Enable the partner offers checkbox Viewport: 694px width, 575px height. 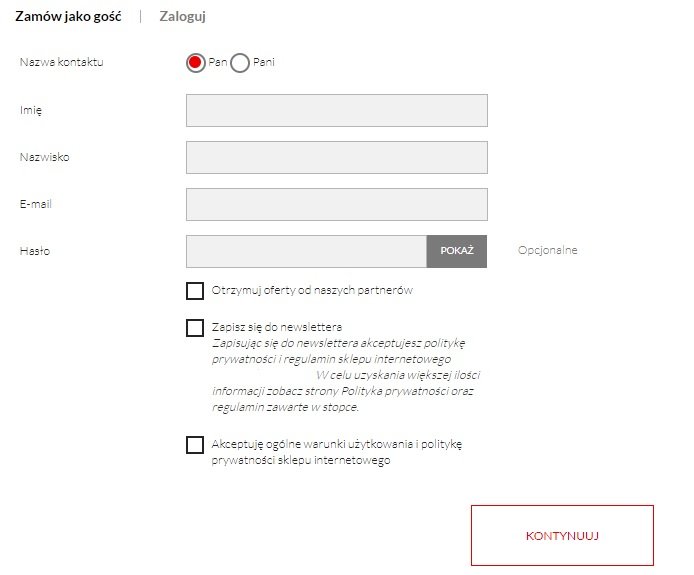195,291
